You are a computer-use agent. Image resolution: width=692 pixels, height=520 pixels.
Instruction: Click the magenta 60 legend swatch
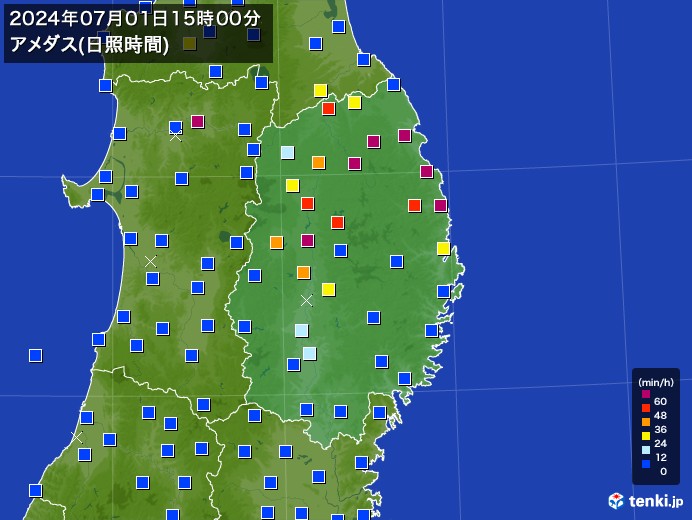click(x=646, y=394)
